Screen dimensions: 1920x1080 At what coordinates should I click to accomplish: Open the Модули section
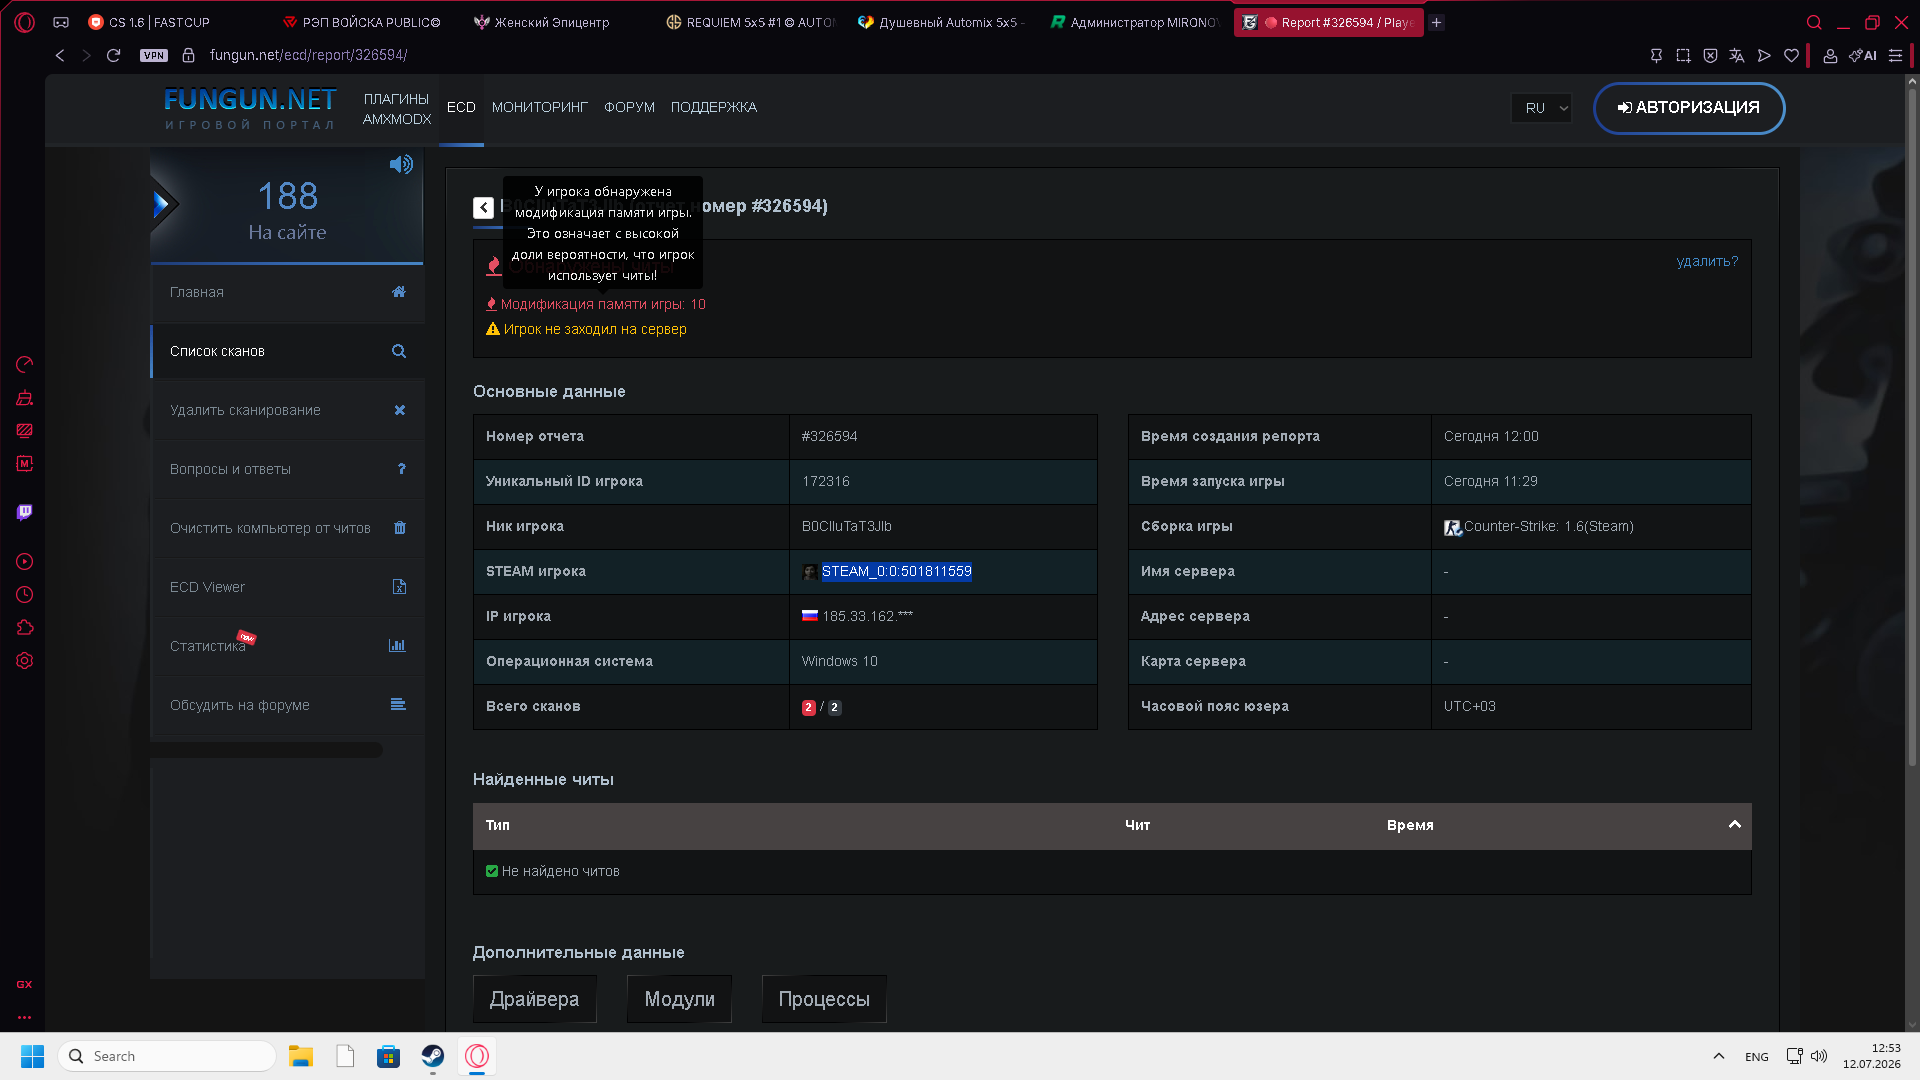(680, 999)
